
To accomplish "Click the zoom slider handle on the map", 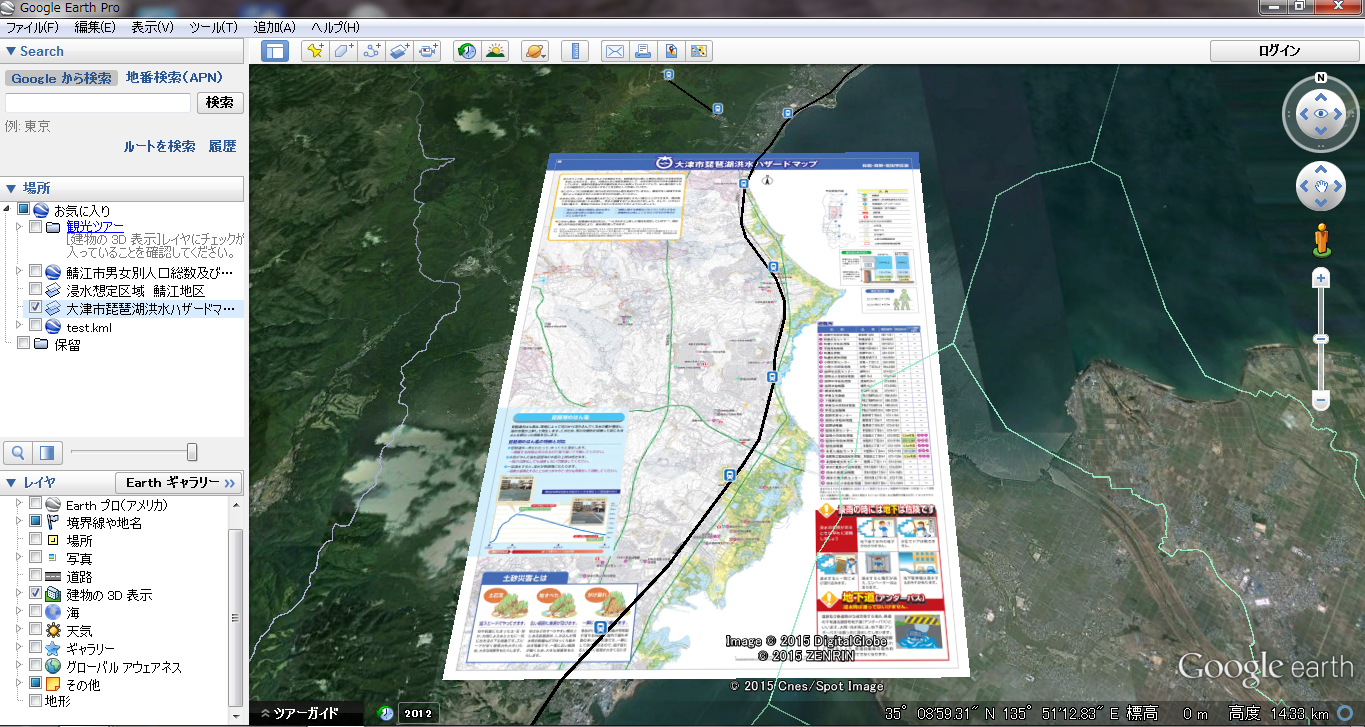I will click(x=1321, y=339).
